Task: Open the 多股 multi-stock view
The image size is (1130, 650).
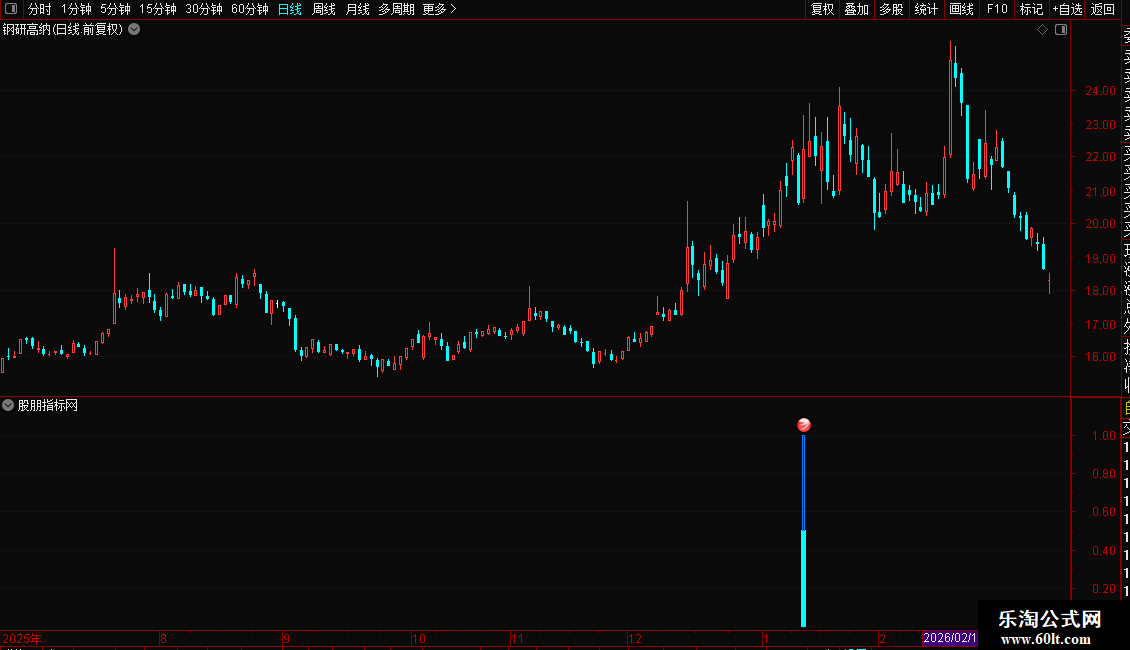Action: click(x=891, y=9)
